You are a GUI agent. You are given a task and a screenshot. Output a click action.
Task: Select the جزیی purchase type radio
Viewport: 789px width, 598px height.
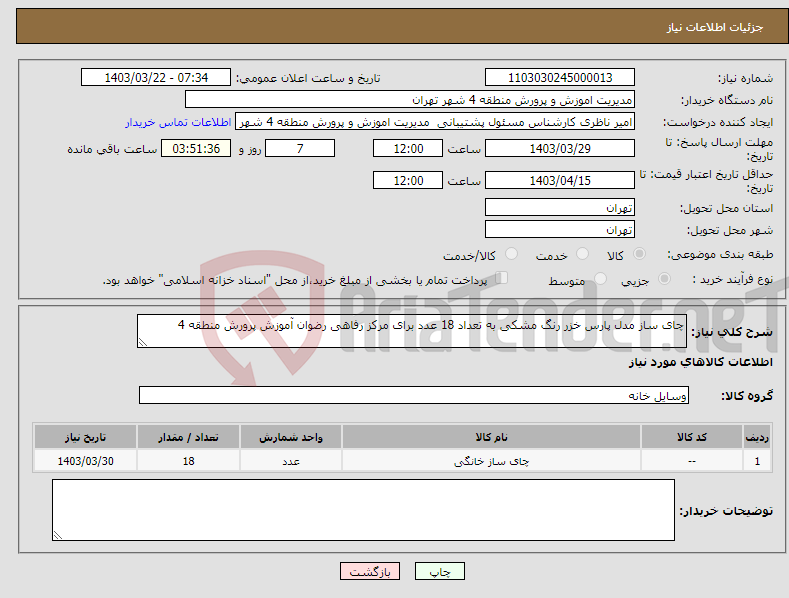664,278
